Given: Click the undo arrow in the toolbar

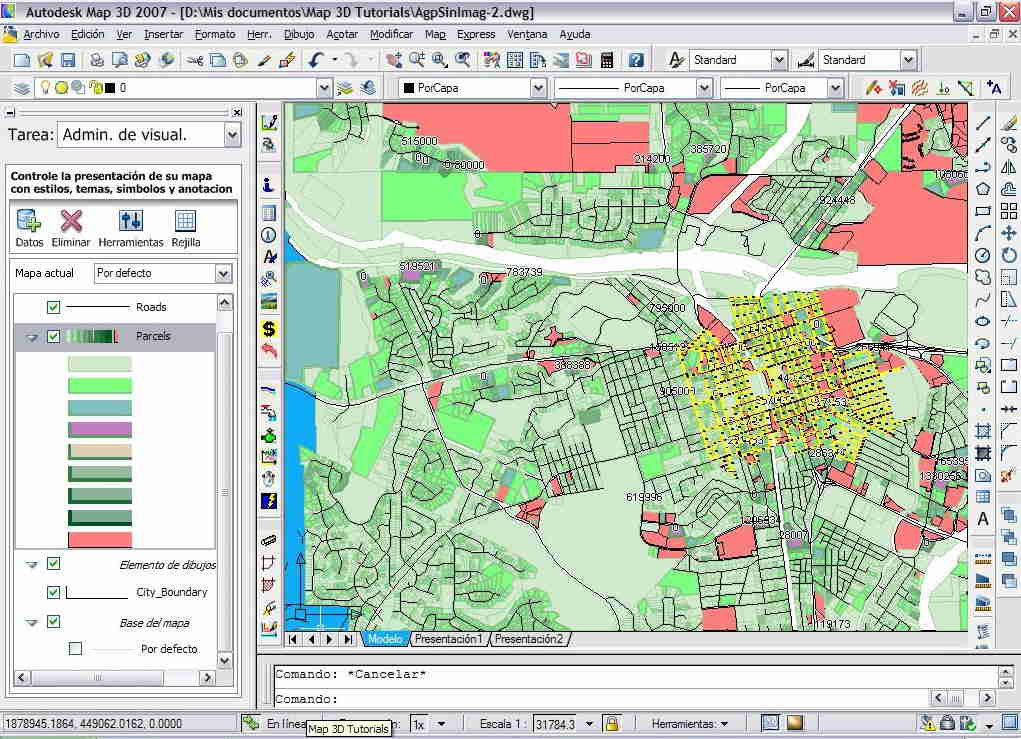Looking at the screenshot, I should 316,60.
